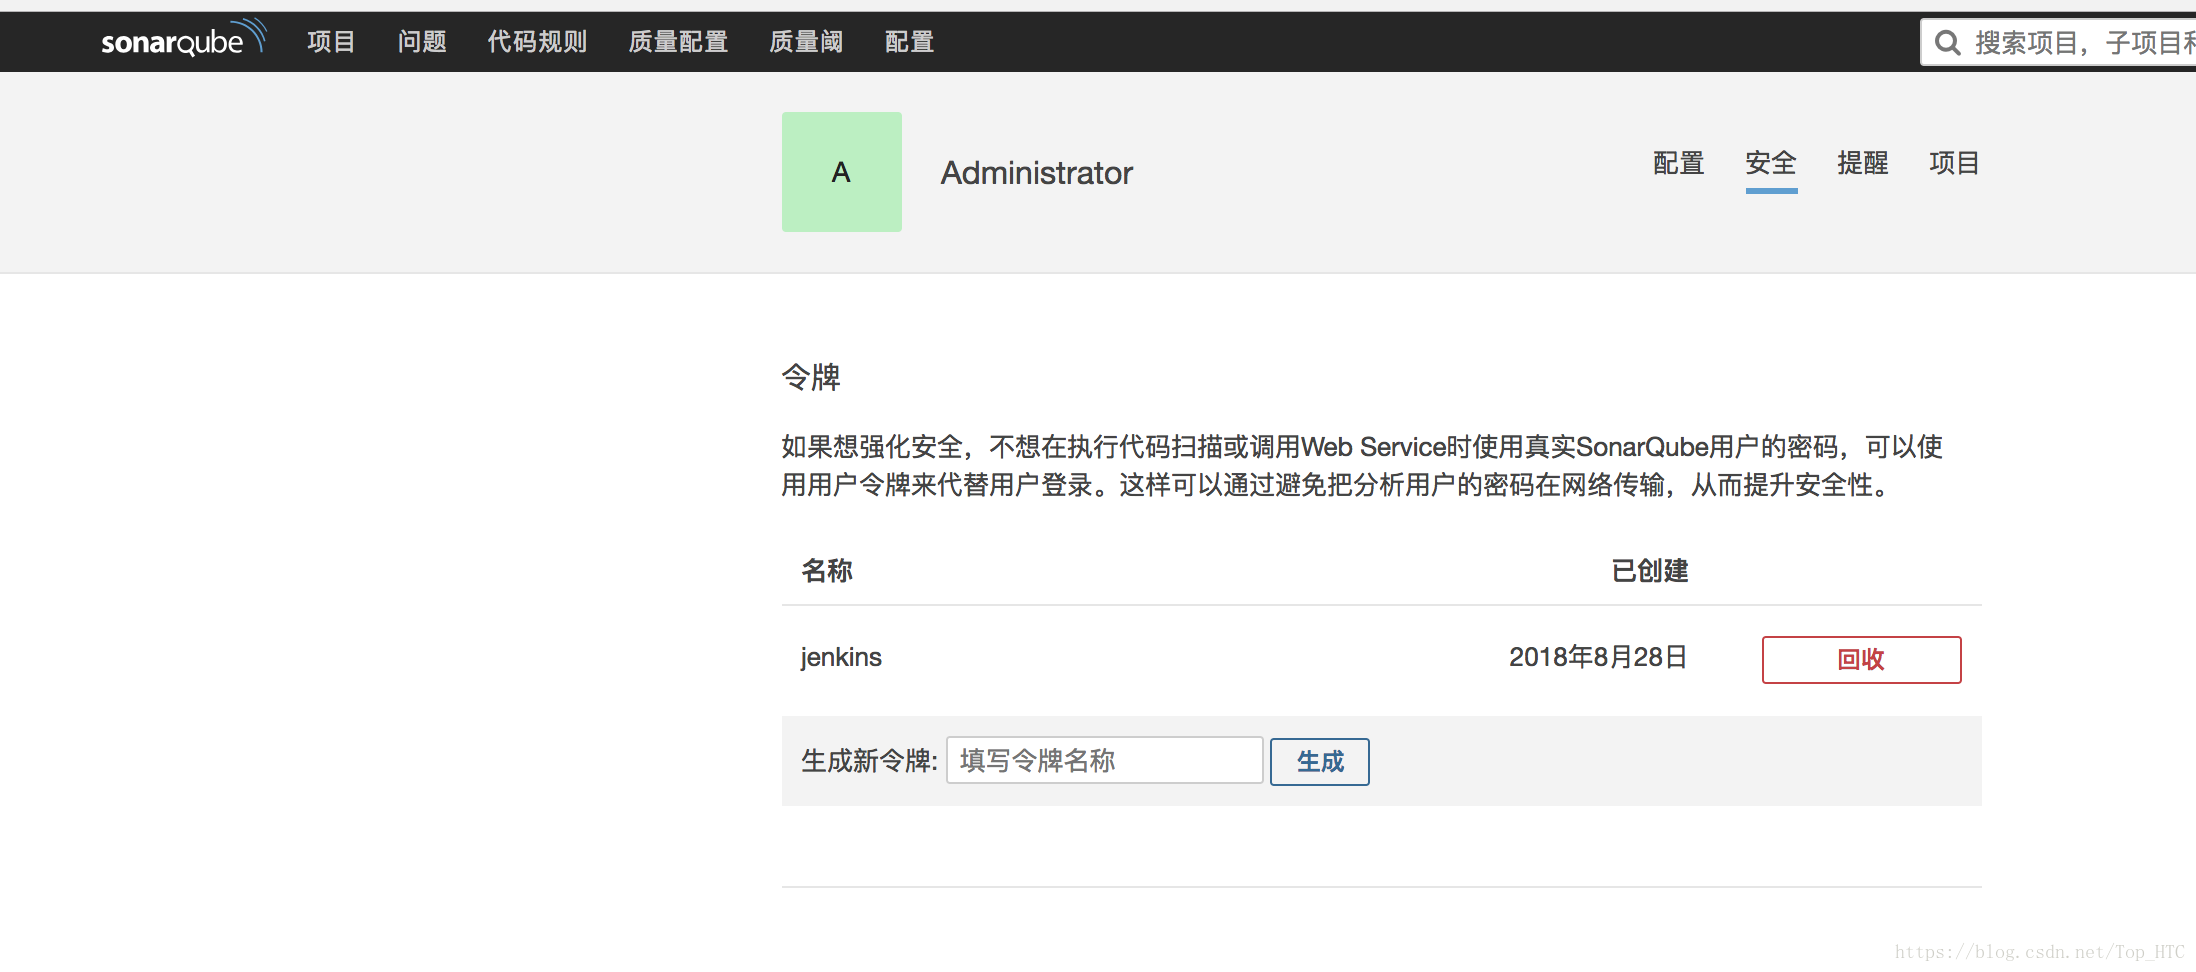
Task: Click the 名称 column header
Action: 827,571
